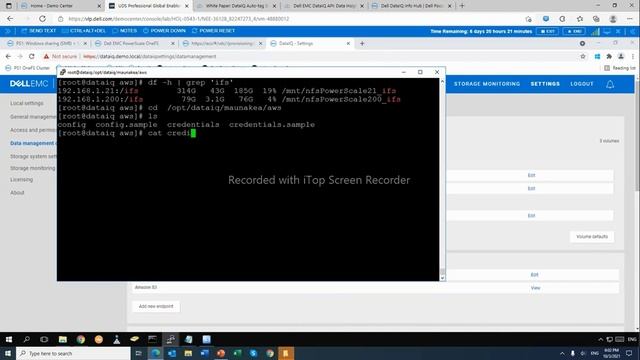The image size is (640, 360).
Task: Click PuTTY icon on inner VM taskbar
Action: pos(171,339)
